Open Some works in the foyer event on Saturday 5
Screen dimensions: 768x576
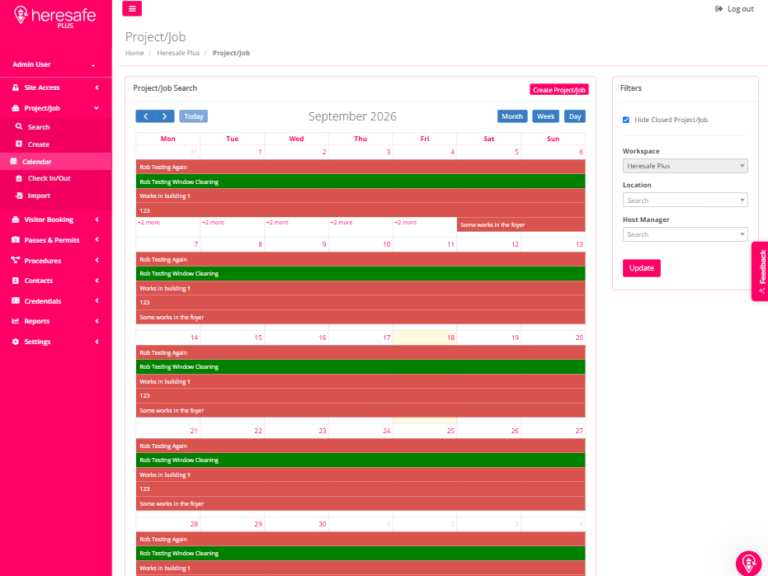(521, 225)
